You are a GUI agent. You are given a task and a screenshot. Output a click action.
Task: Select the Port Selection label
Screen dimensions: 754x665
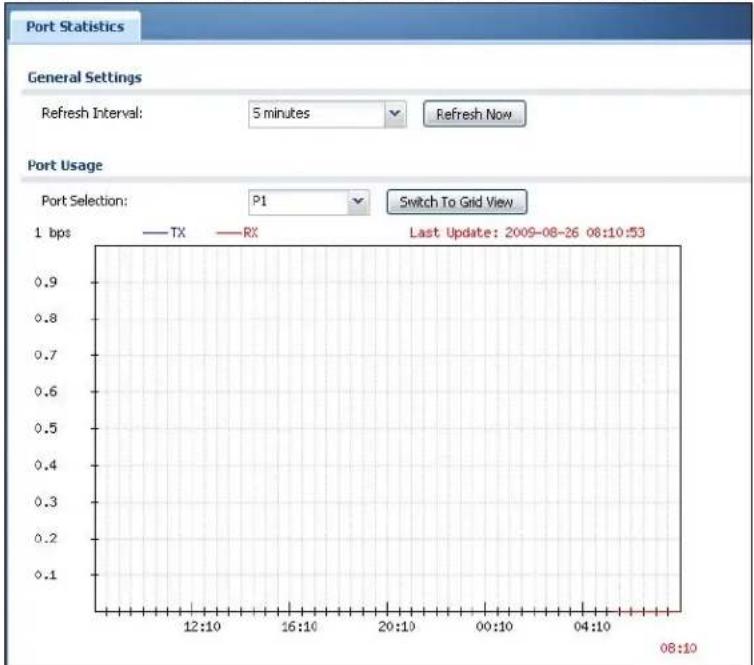point(85,201)
